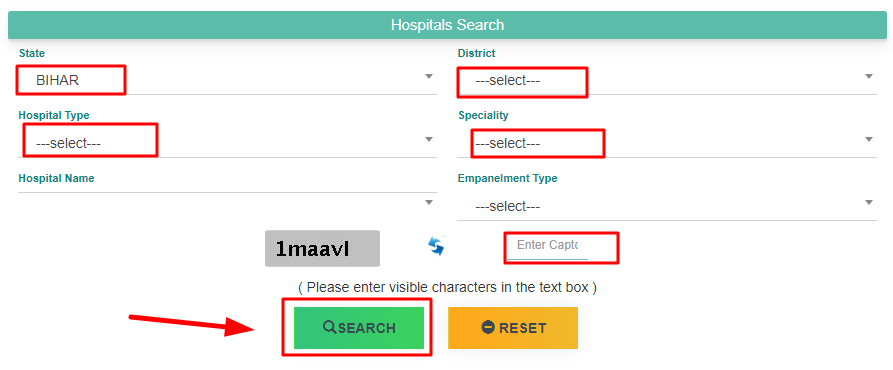Select the BIHAR state value
This screenshot has width=893, height=370.
tap(58, 81)
